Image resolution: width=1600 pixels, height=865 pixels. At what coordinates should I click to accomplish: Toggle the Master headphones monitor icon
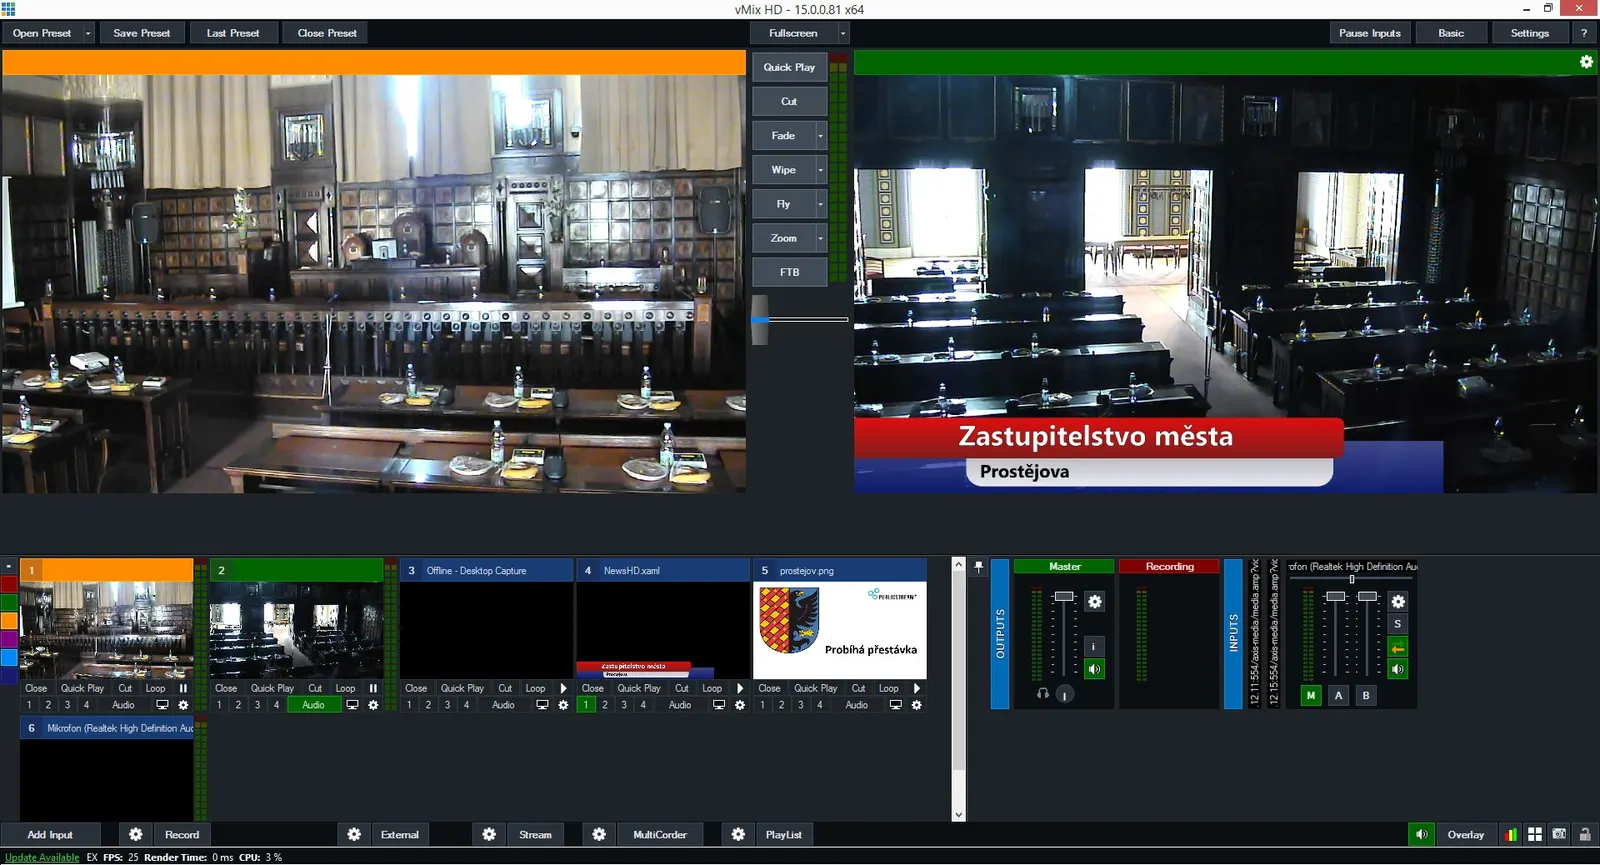(1043, 693)
